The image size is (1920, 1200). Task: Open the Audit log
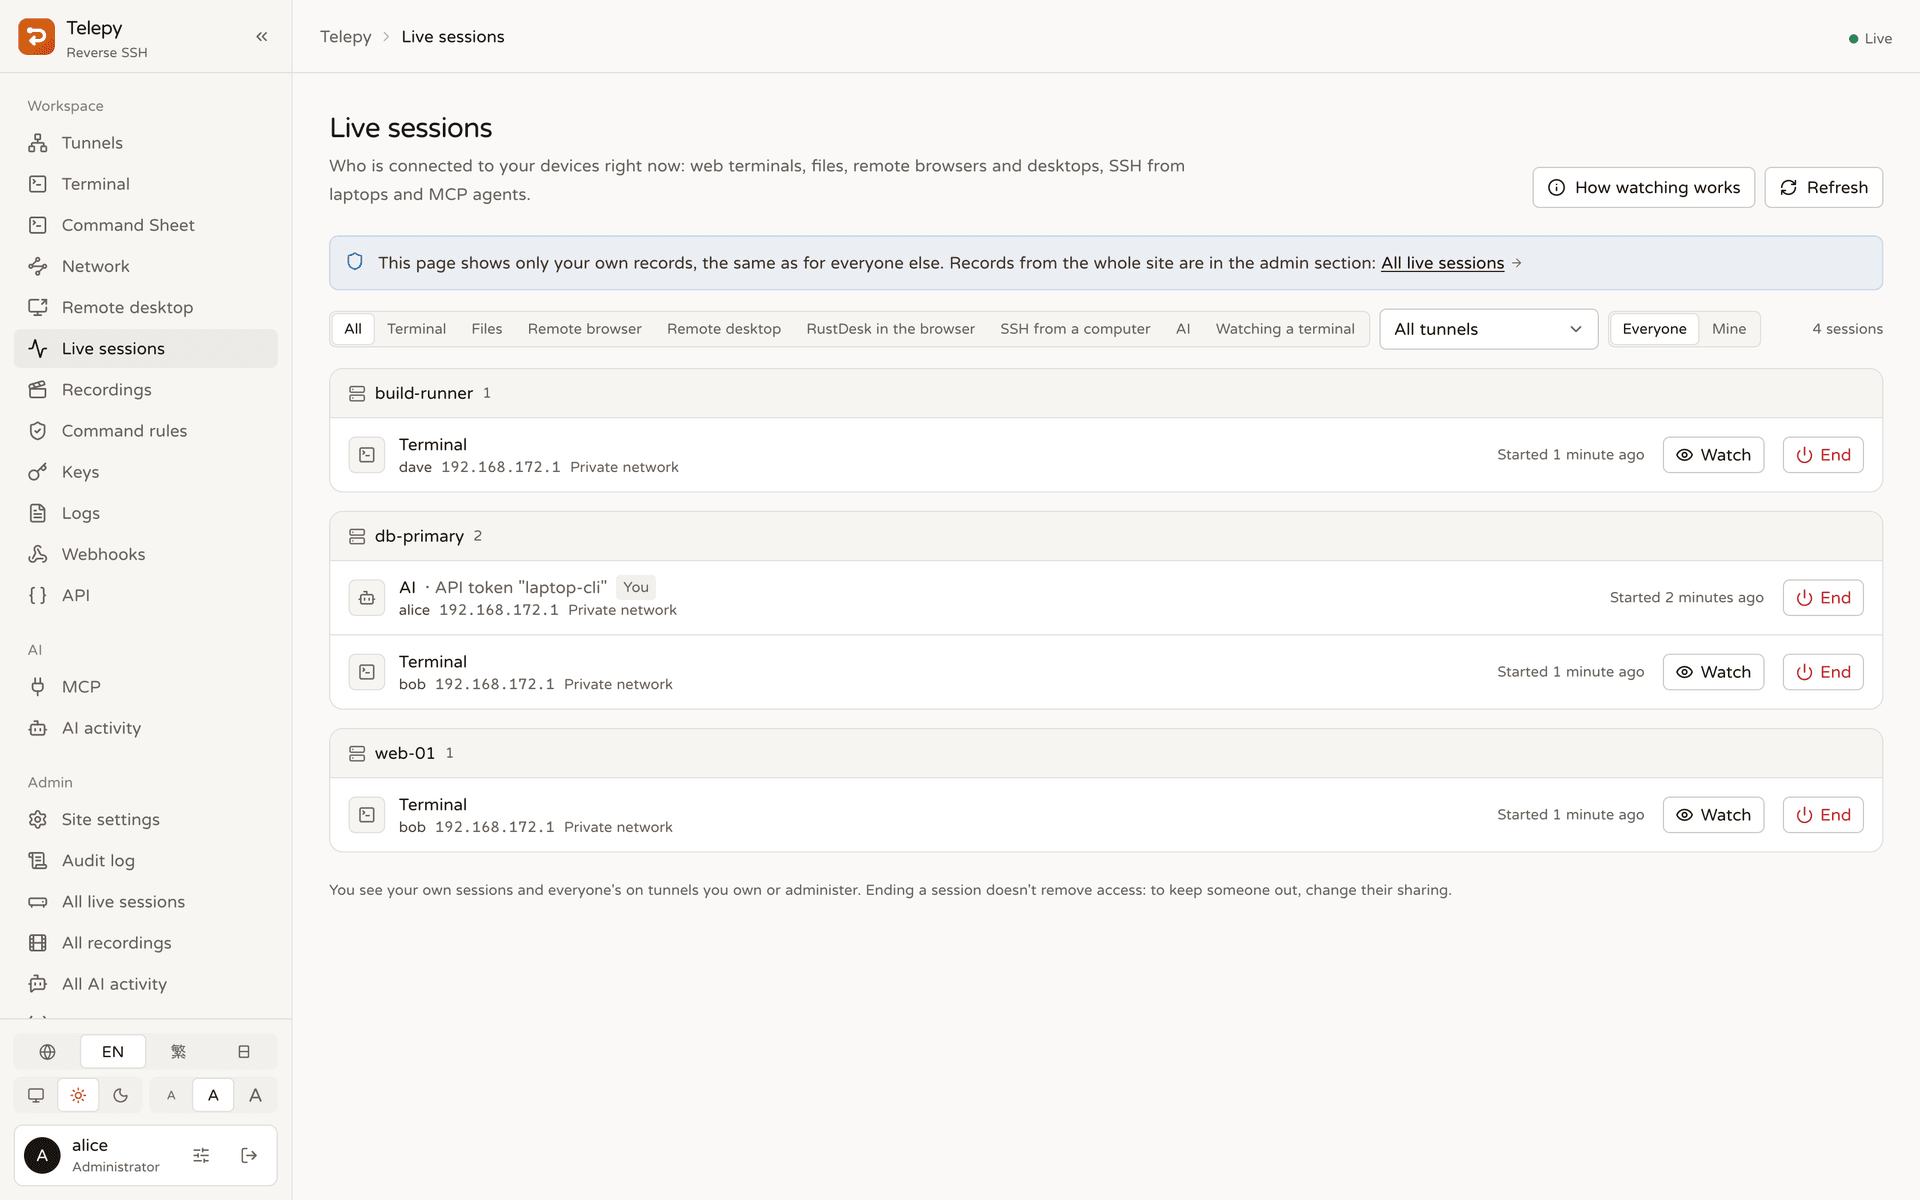[x=146, y=860]
